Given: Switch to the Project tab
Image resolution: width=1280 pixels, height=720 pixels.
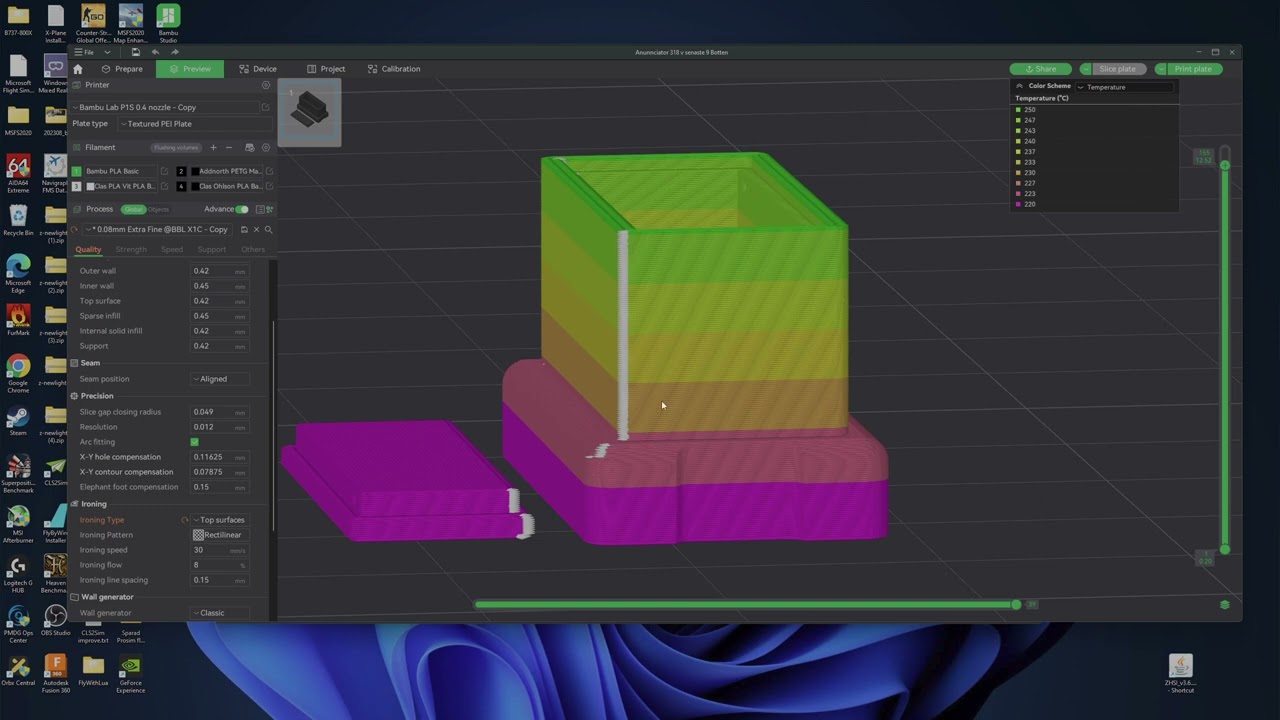Looking at the screenshot, I should click(326, 69).
